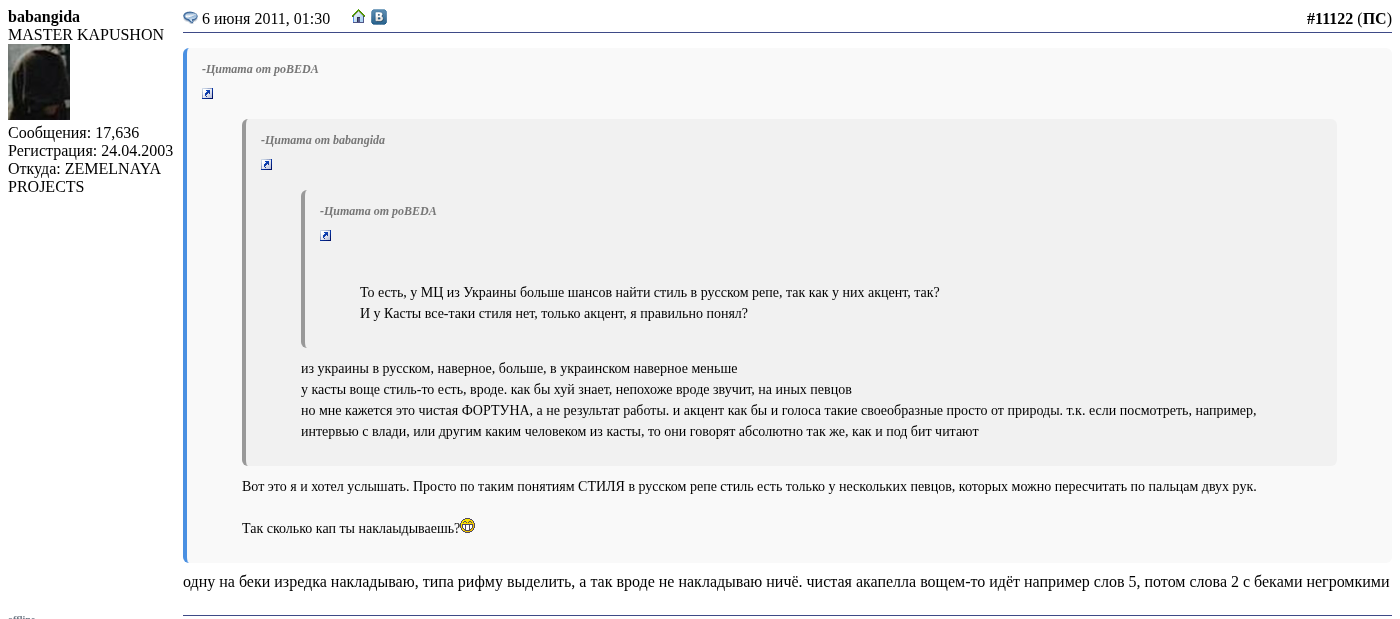Click the post date '6 июня 2011, 01:30'
This screenshot has width=1400, height=619.
(266, 19)
